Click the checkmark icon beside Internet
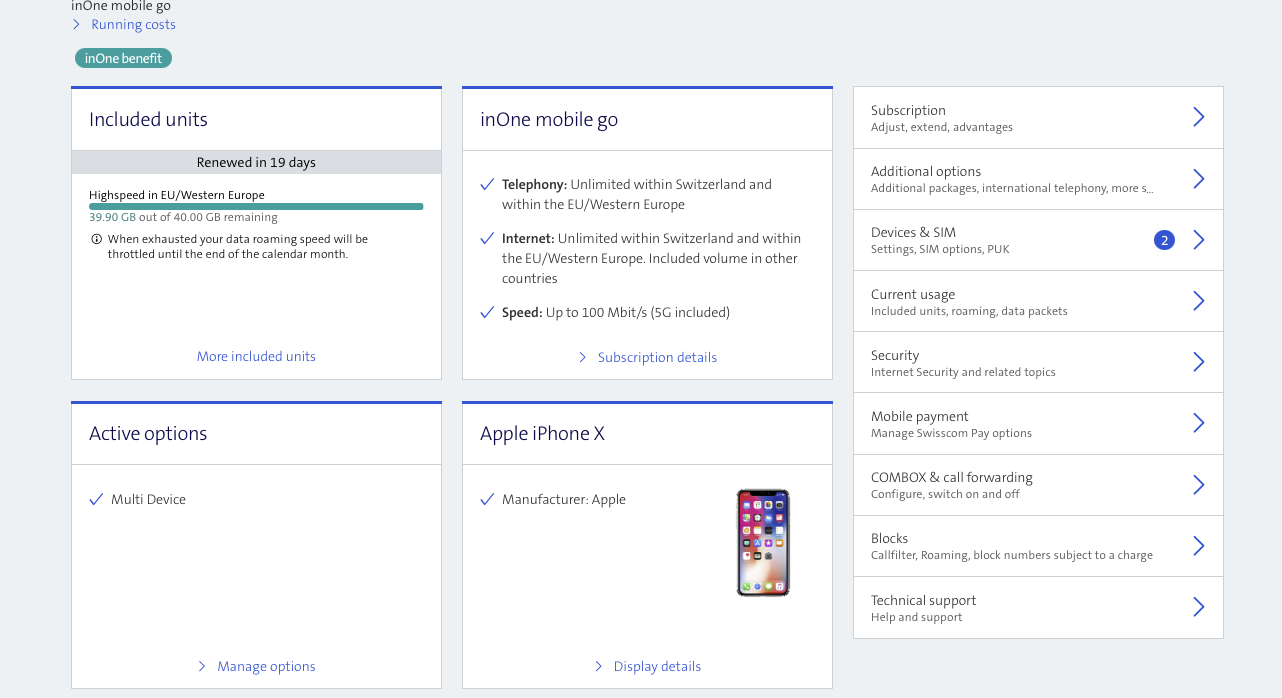The height and width of the screenshot is (698, 1282). (487, 238)
